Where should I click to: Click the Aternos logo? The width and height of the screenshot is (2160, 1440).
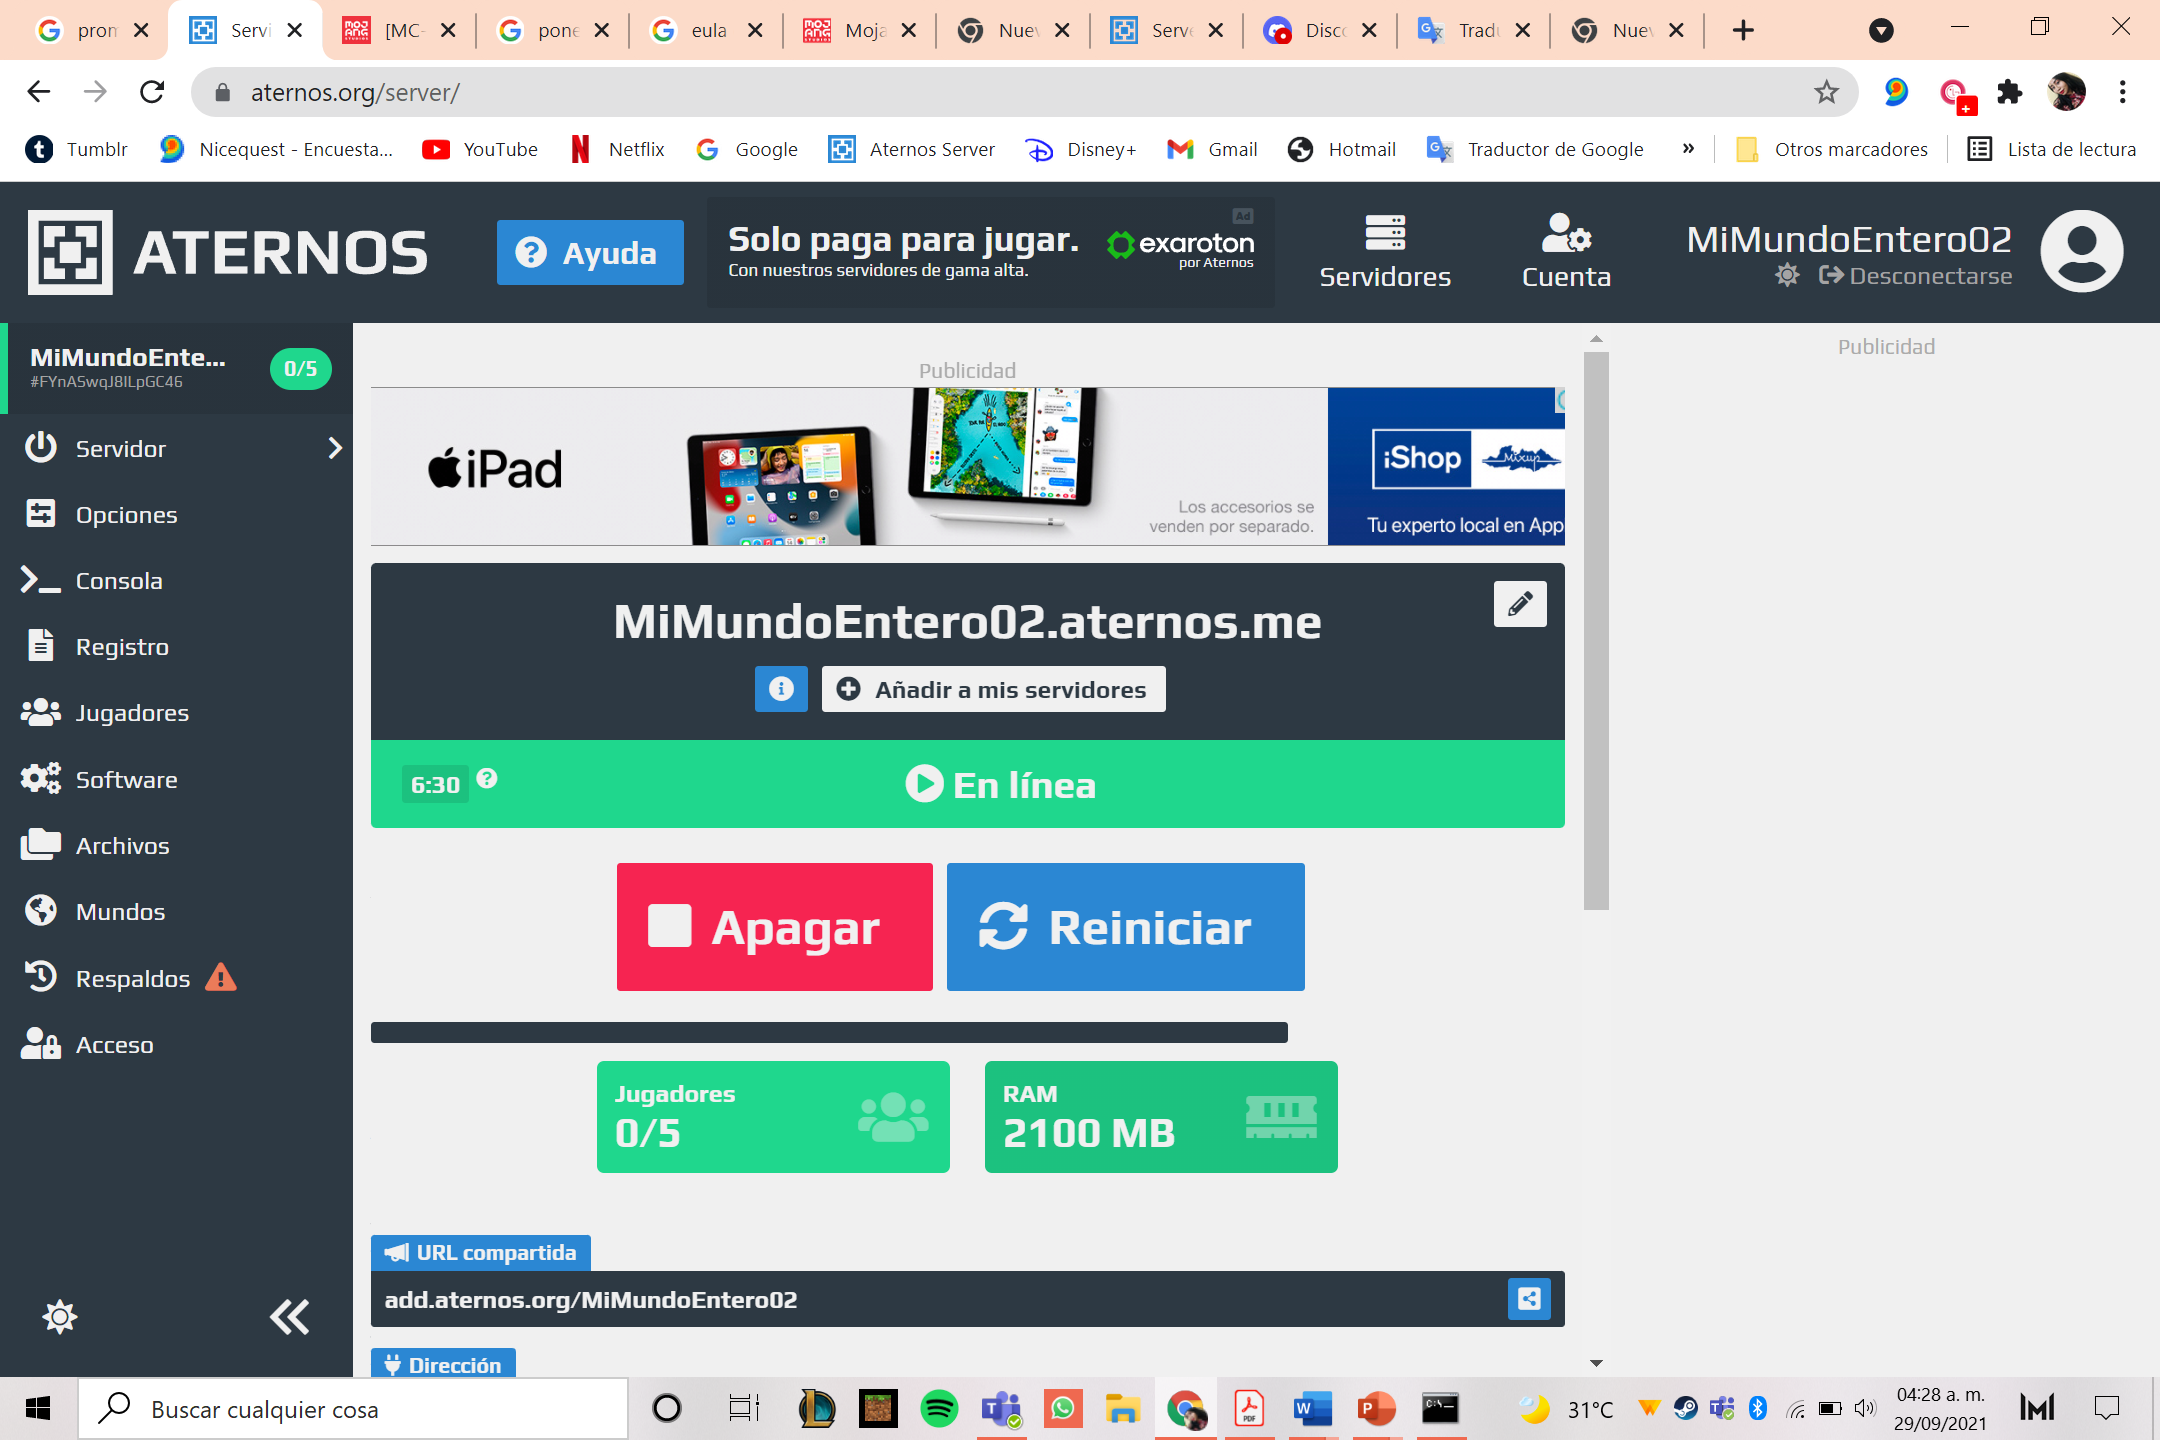click(228, 252)
